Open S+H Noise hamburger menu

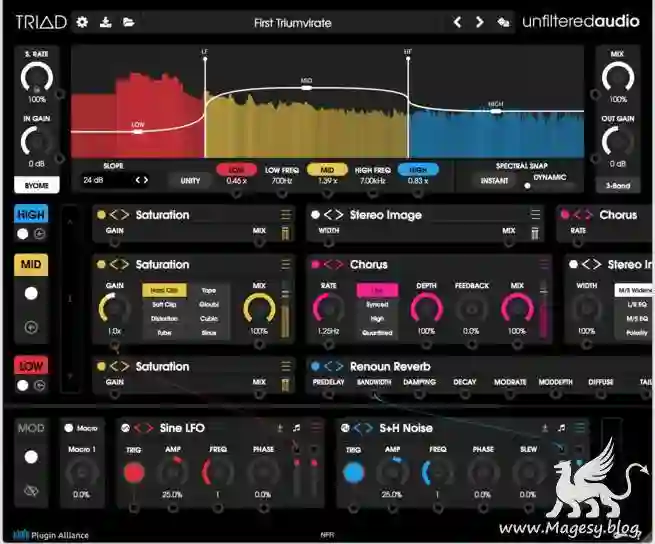point(579,427)
